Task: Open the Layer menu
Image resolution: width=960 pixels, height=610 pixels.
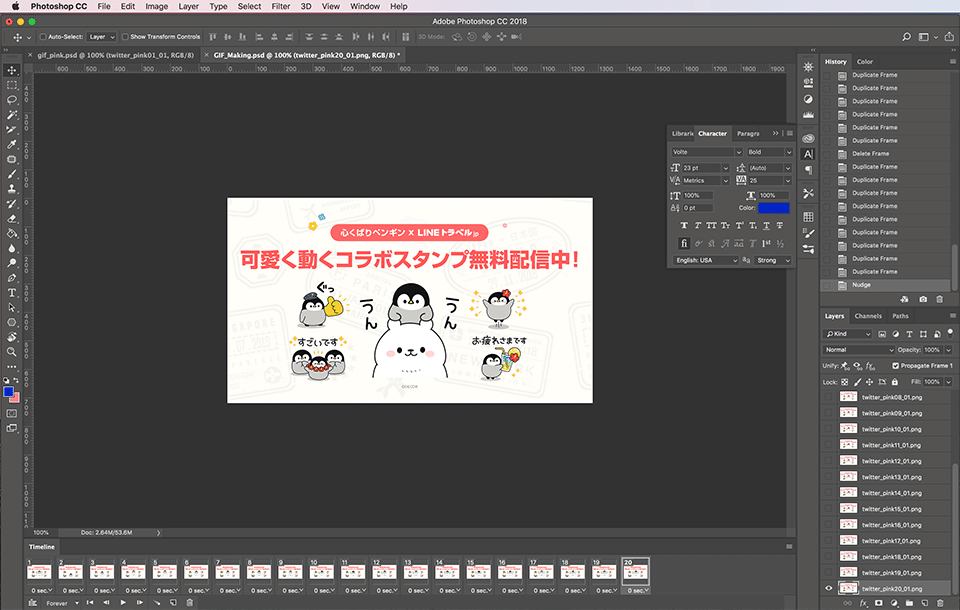Action: (189, 6)
